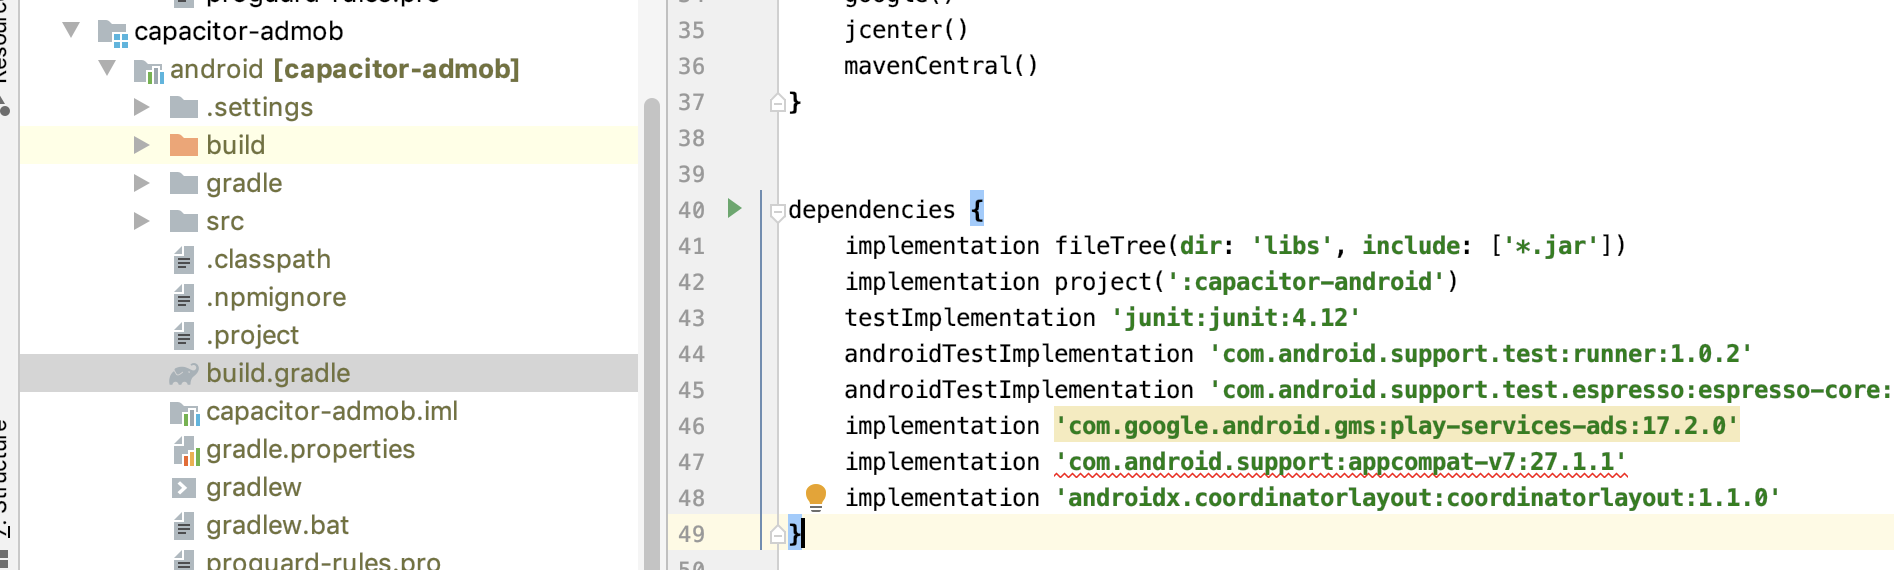
Task: Click the capacitor-admob.iml file icon
Action: click(185, 412)
